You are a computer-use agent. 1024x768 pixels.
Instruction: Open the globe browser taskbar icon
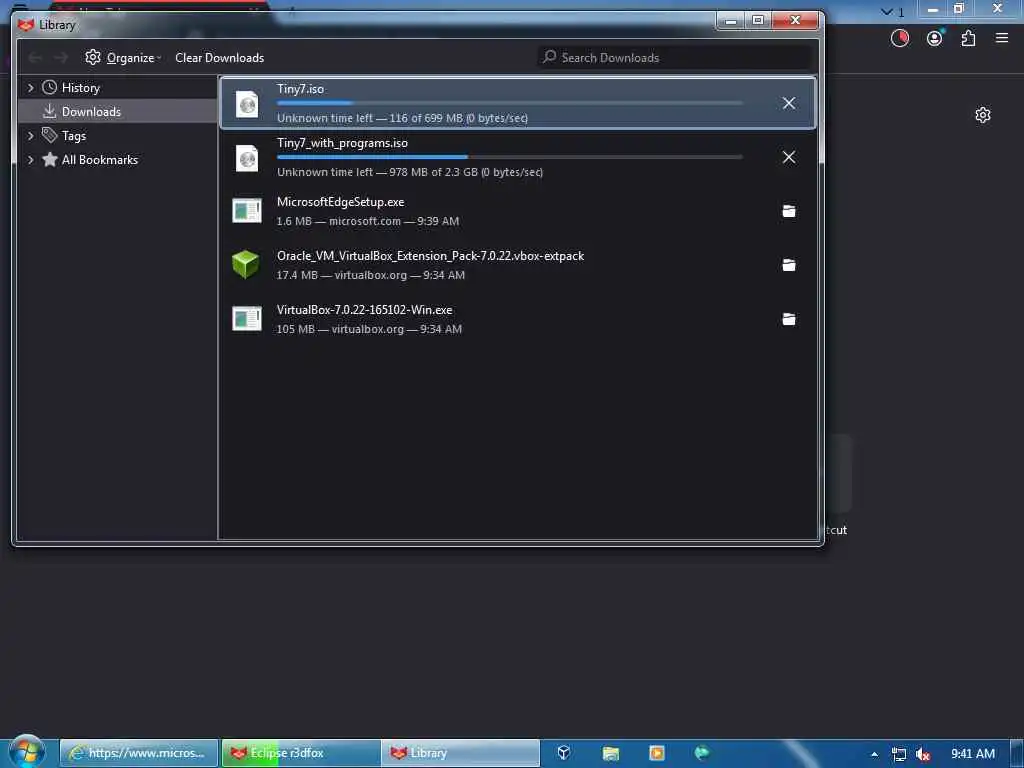702,753
